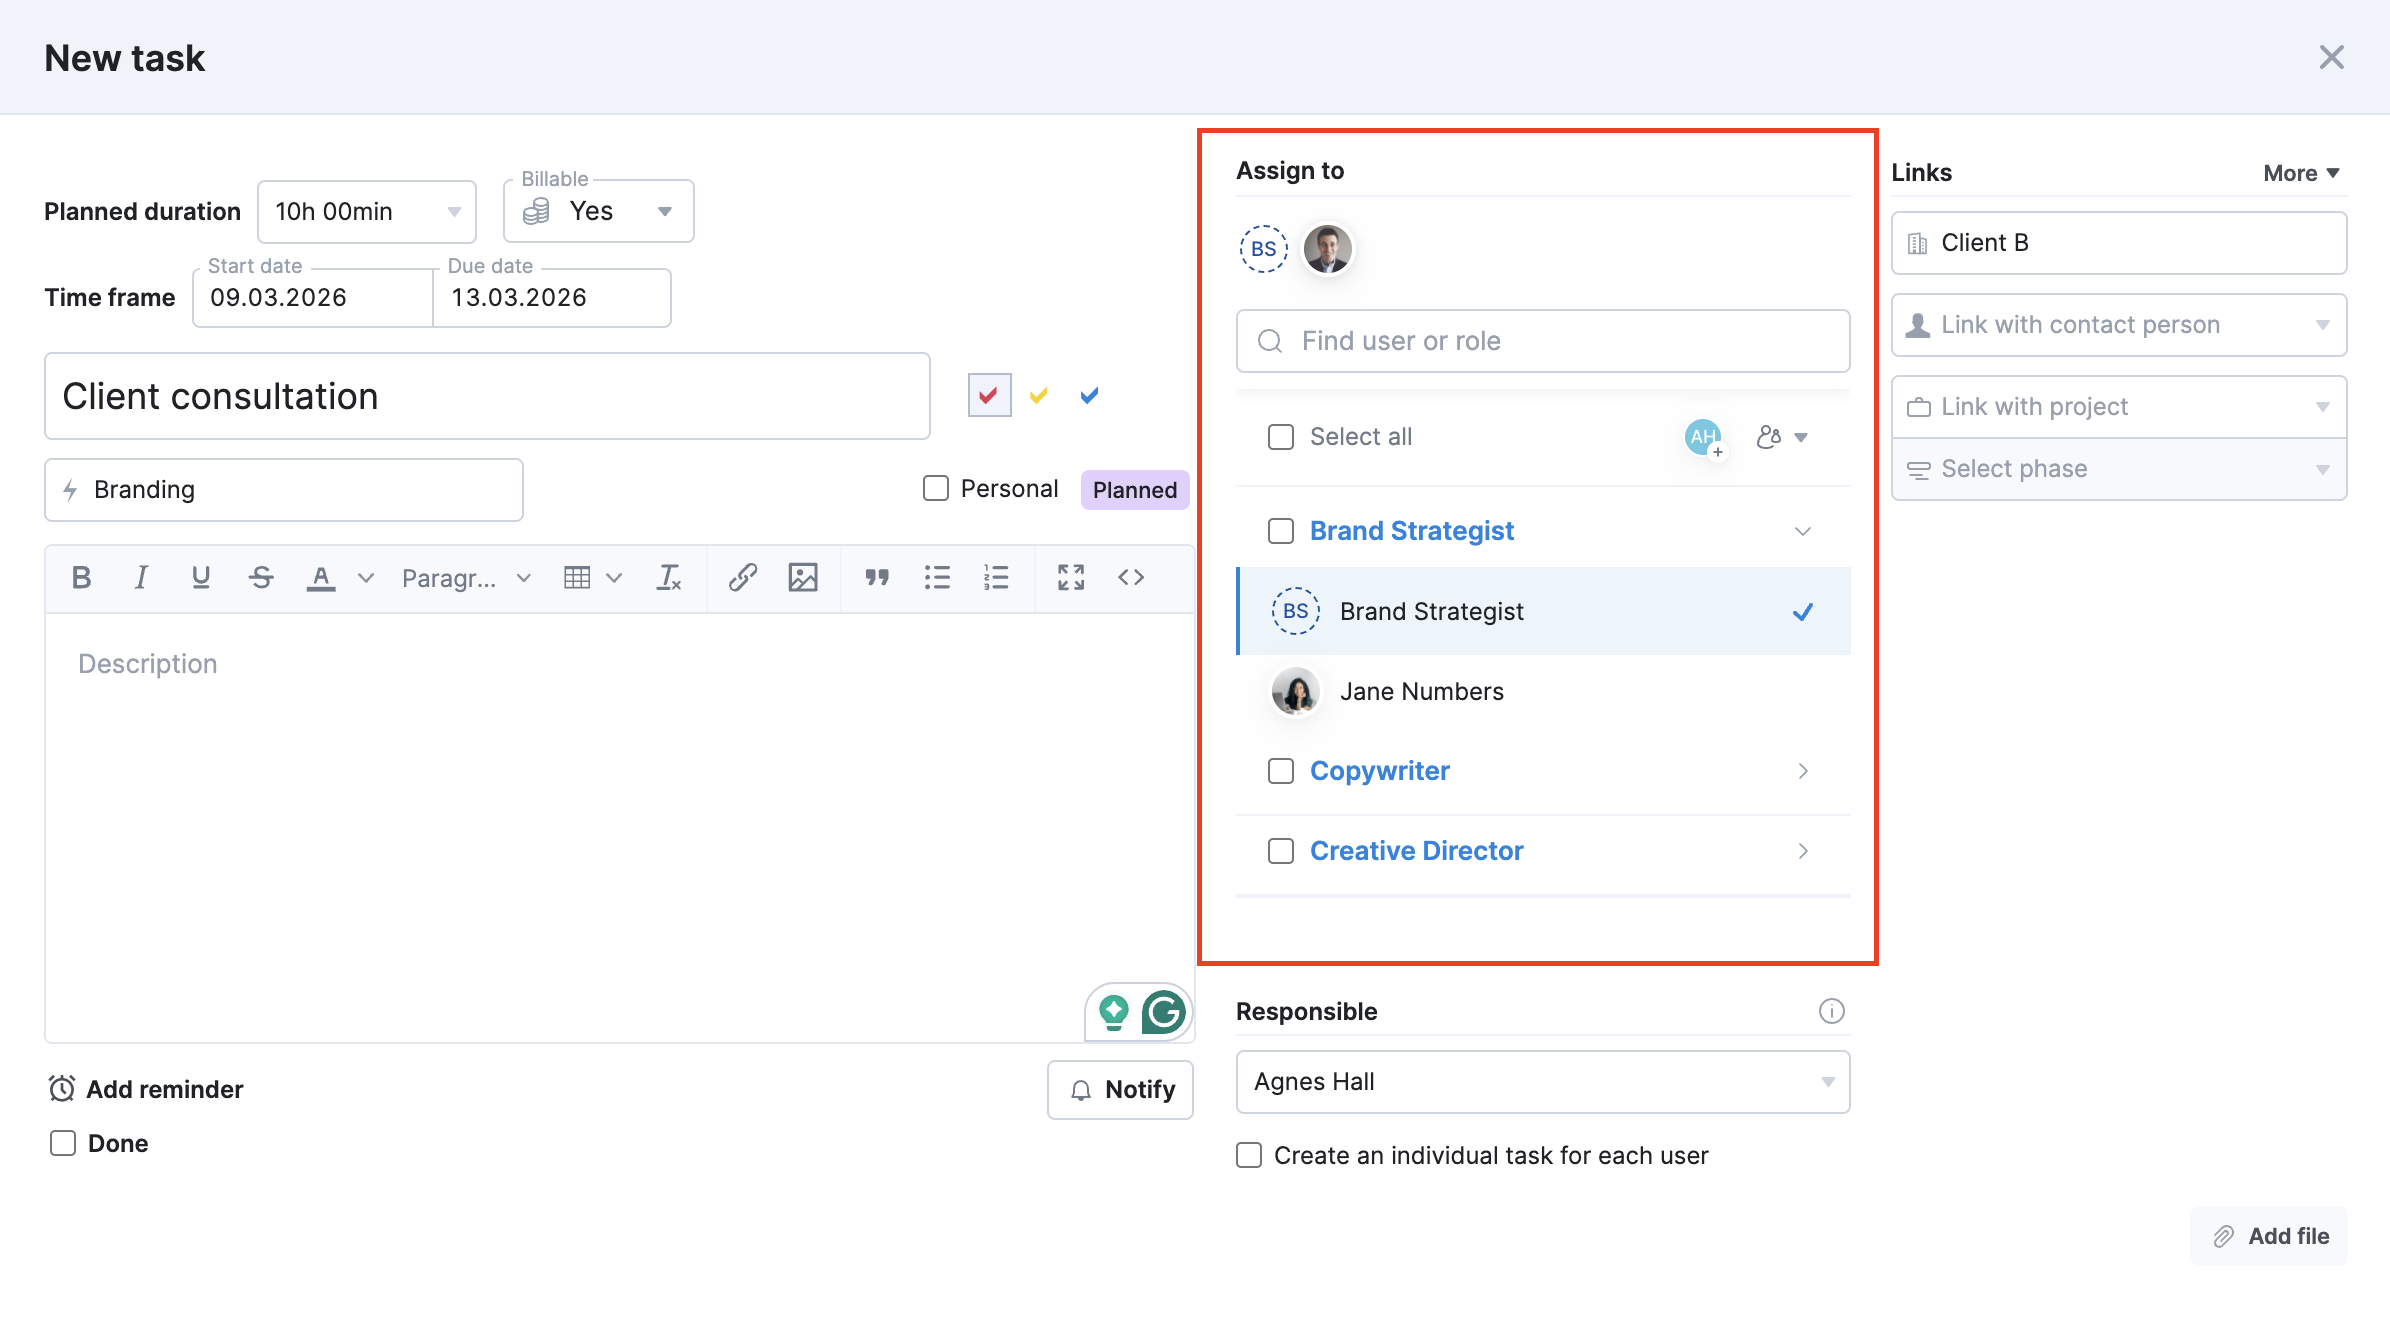
Task: Open the Responsible Agnes Hall dropdown
Action: pos(1543,1082)
